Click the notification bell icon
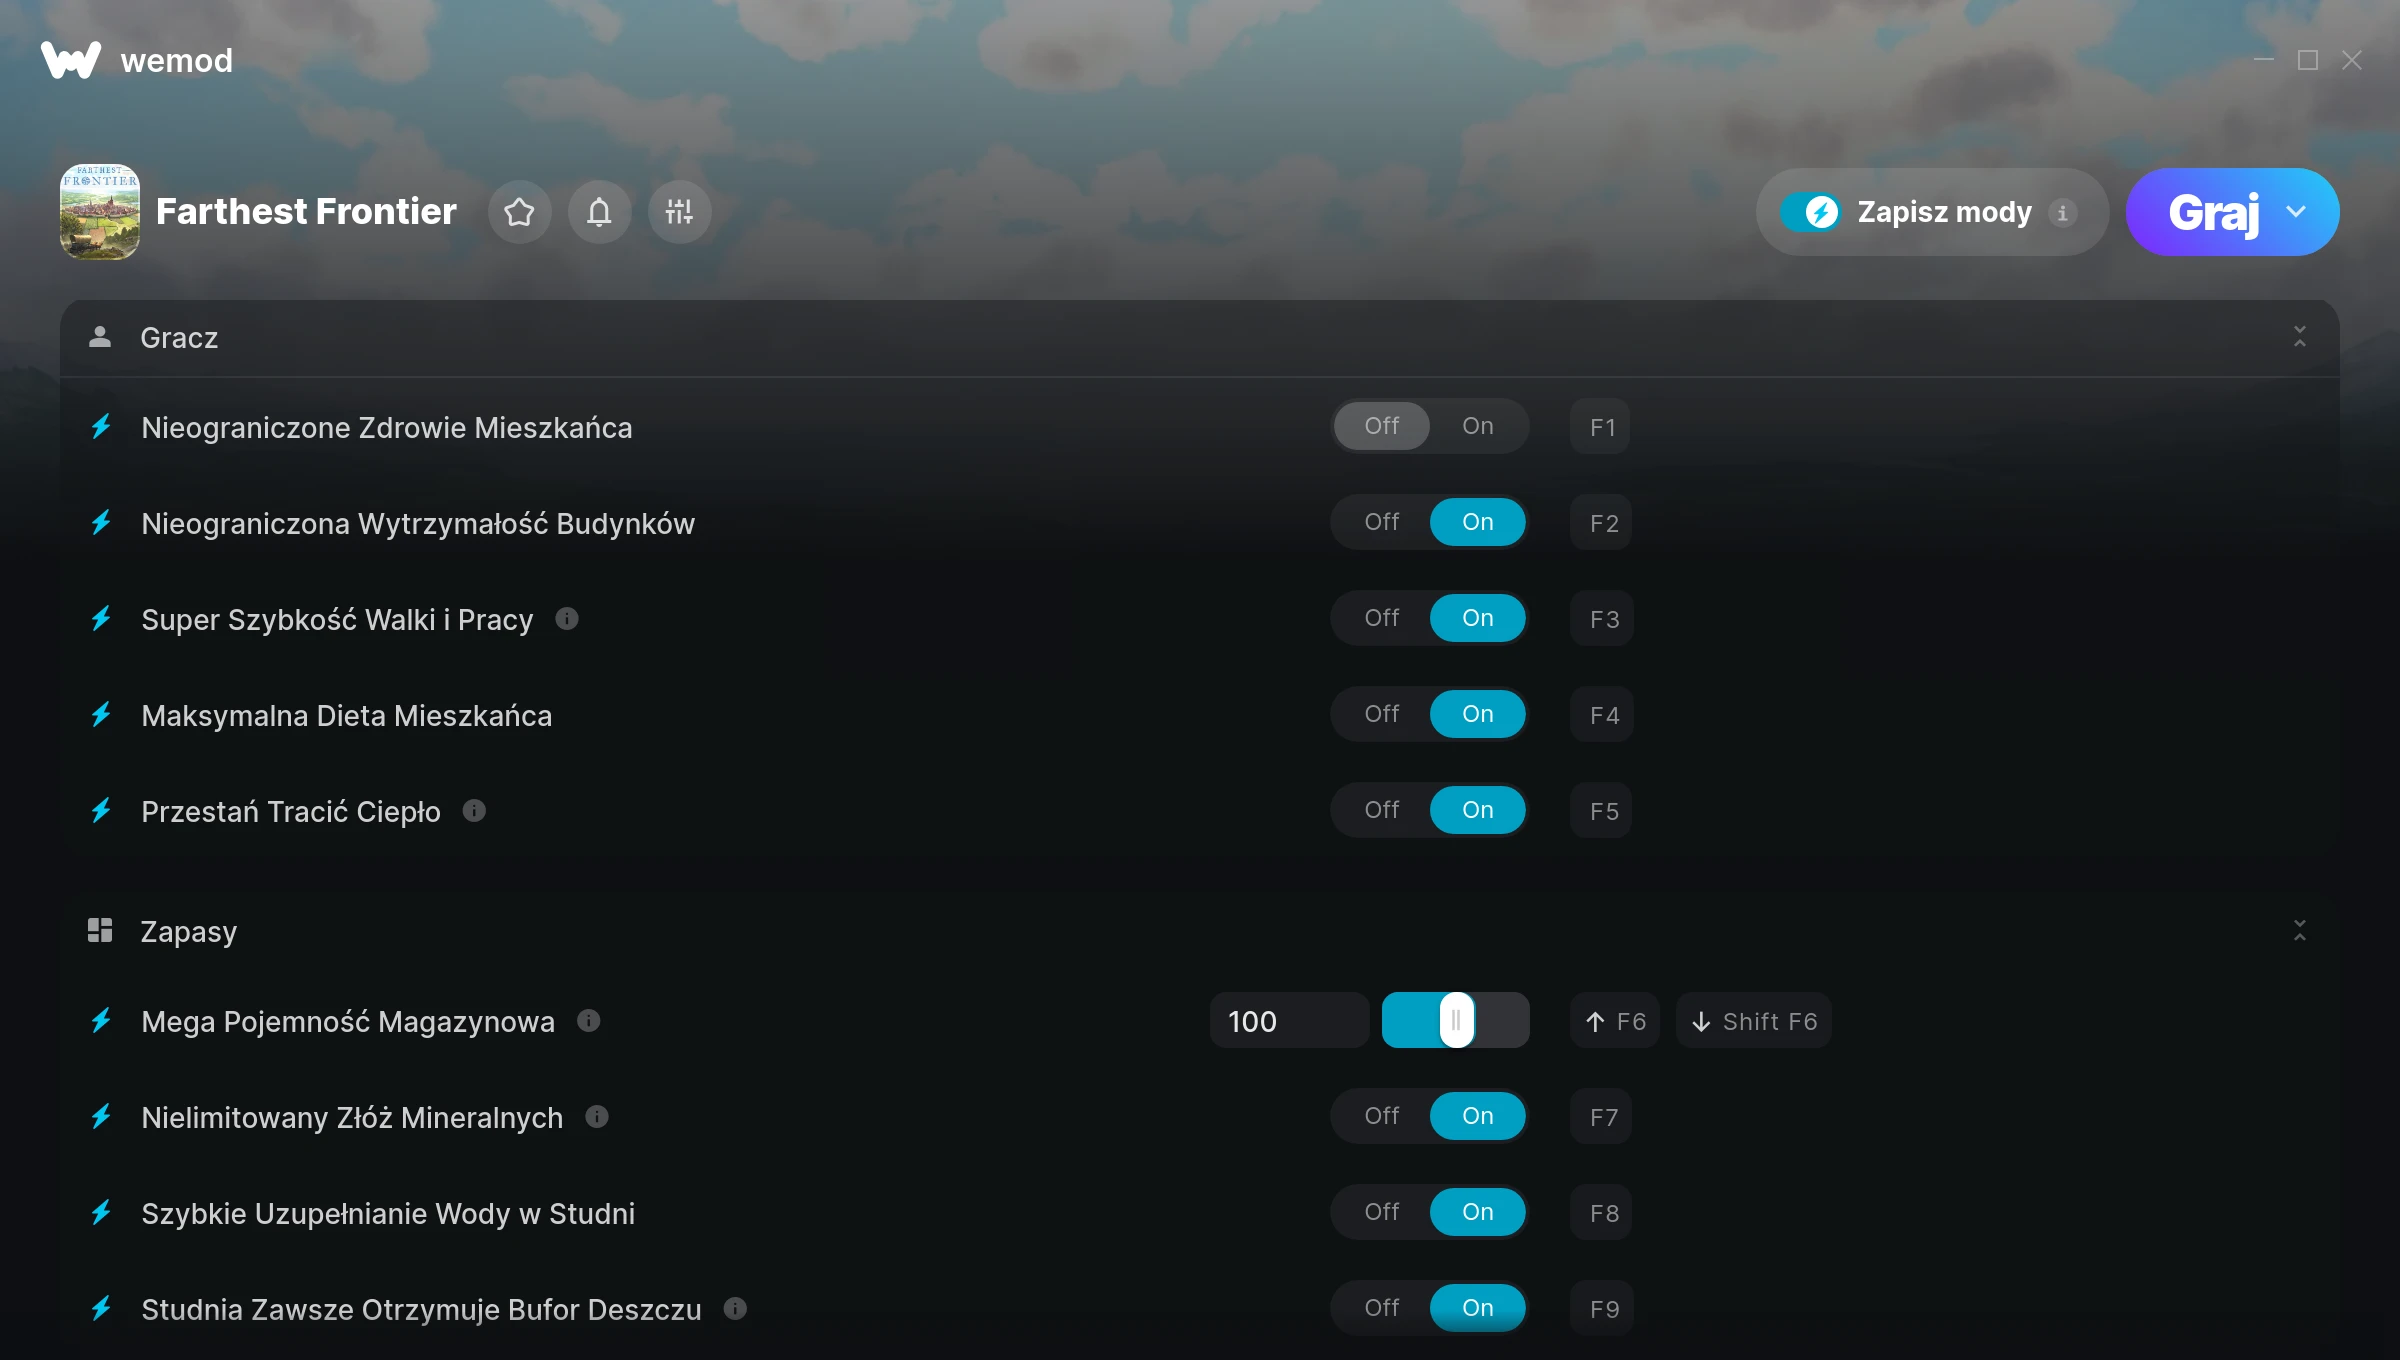 [599, 212]
